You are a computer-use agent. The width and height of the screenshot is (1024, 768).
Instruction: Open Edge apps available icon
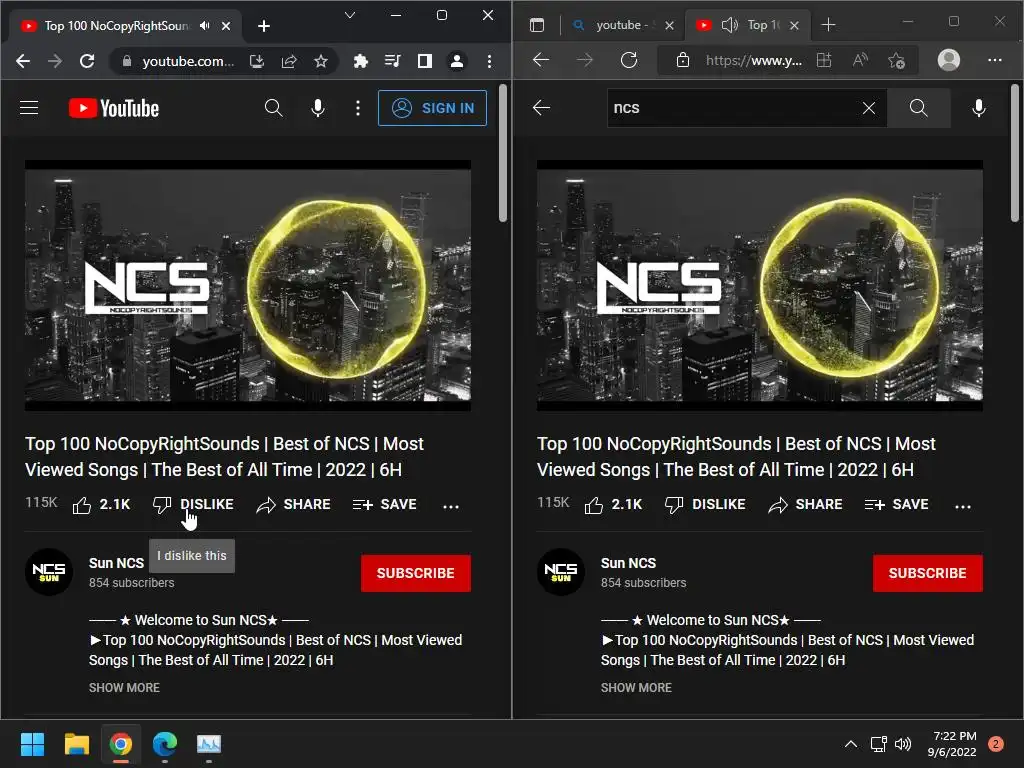tap(825, 60)
